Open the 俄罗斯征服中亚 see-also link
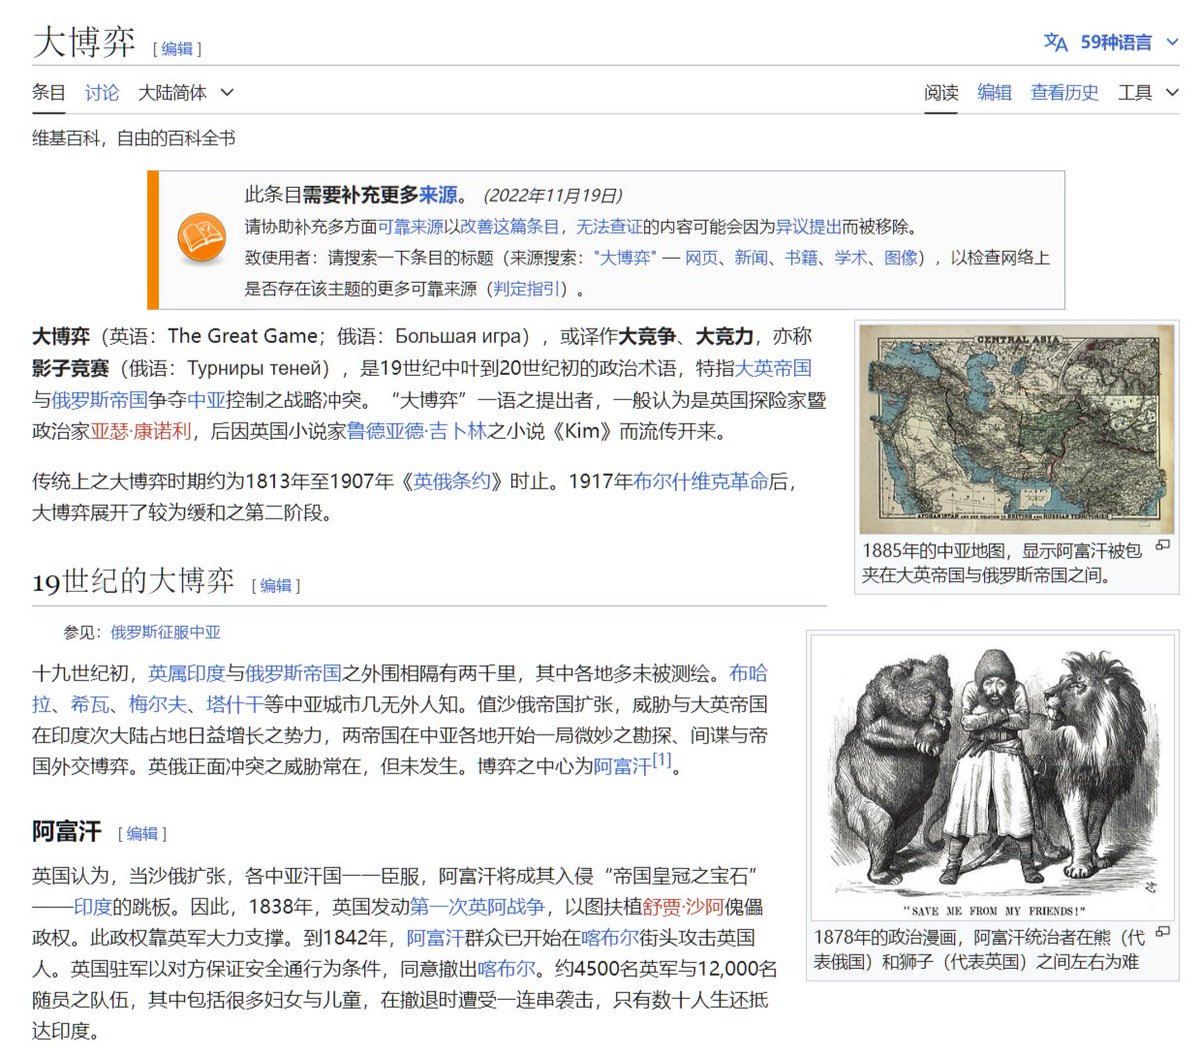This screenshot has height=1060, width=1200. click(x=165, y=633)
